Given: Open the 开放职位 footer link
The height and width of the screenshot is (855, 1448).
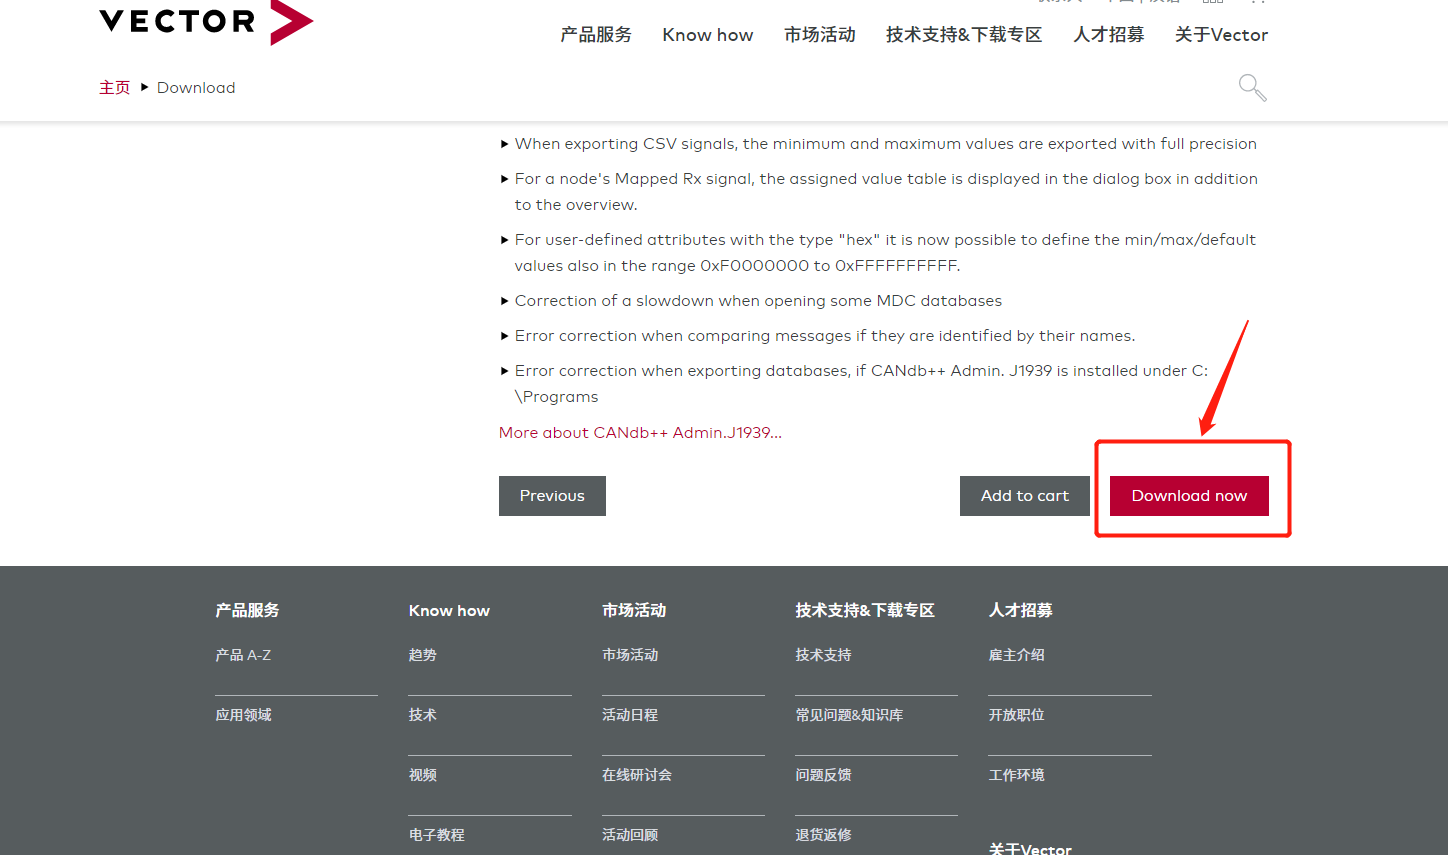Looking at the screenshot, I should [1016, 714].
